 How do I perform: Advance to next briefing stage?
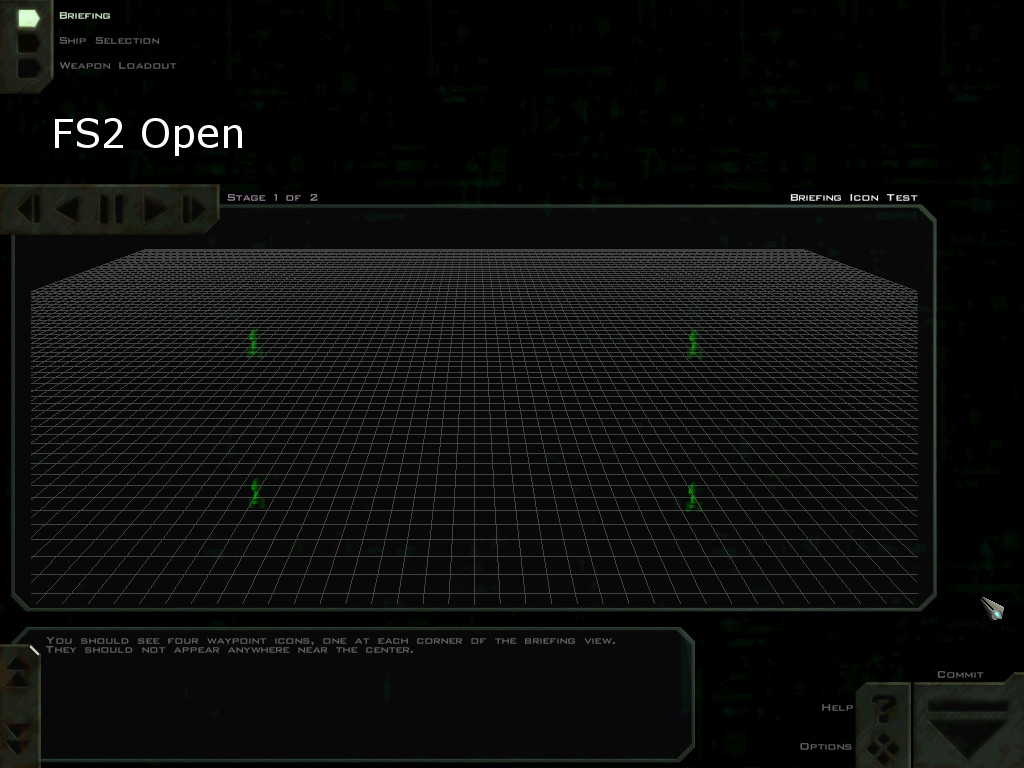(x=155, y=210)
